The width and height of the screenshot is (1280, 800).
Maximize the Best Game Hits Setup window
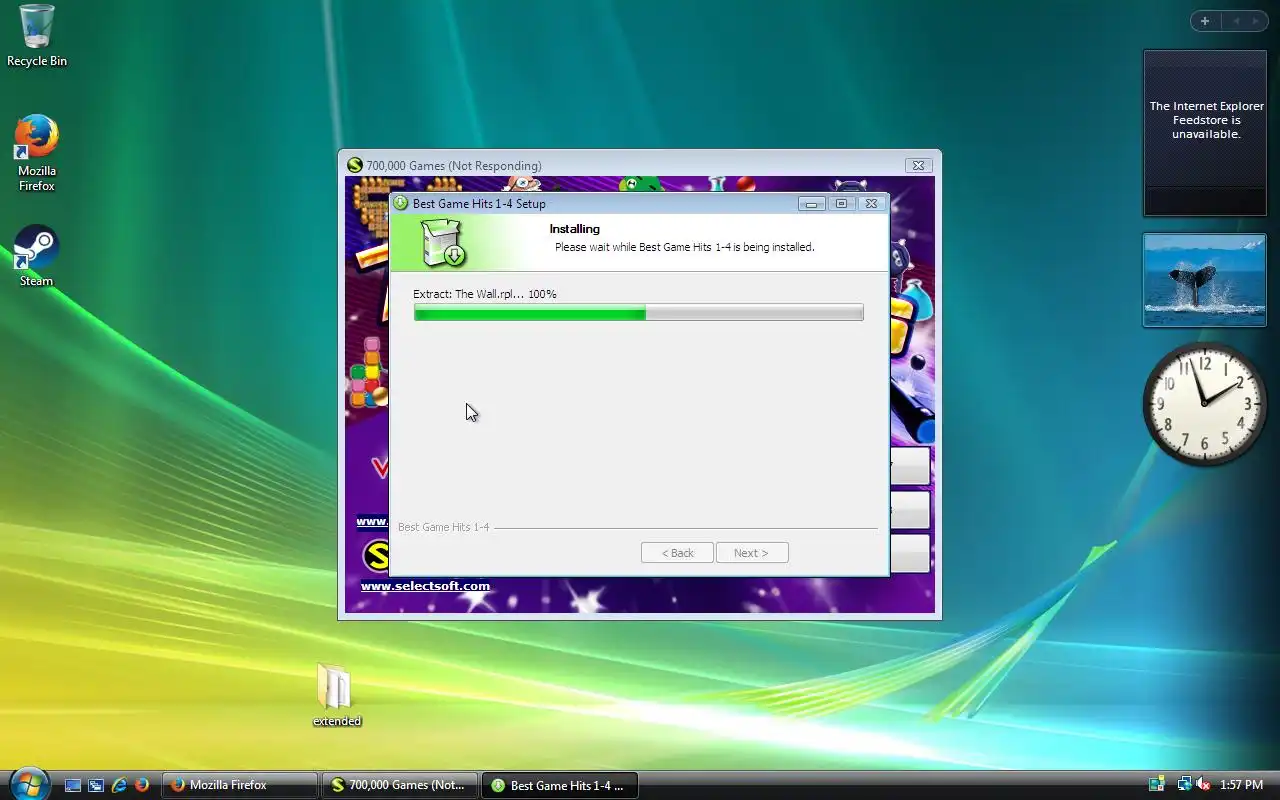coord(841,204)
